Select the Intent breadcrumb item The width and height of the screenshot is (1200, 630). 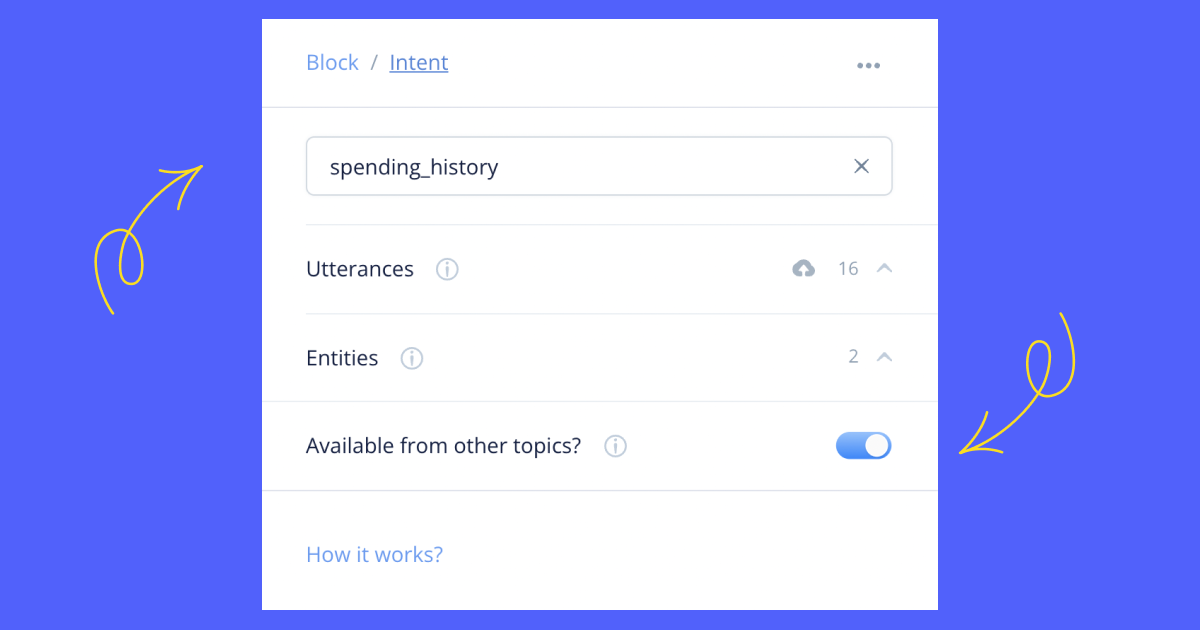pos(418,62)
